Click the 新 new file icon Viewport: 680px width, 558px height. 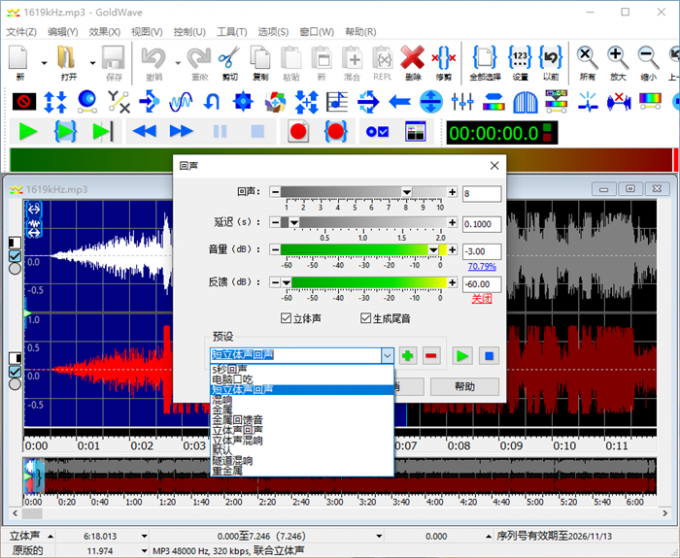point(19,58)
